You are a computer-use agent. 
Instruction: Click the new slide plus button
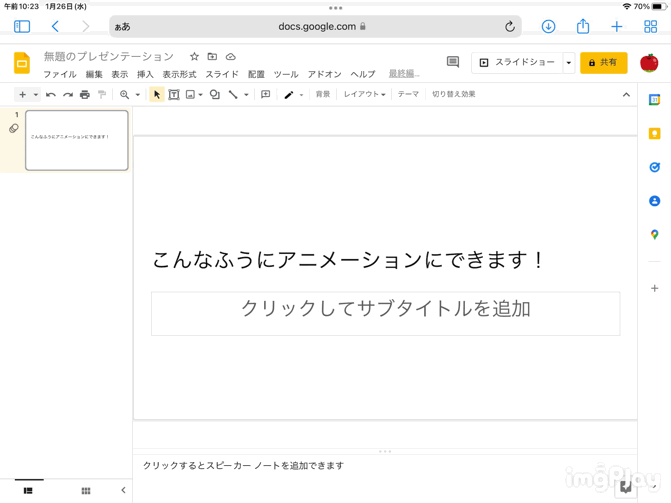point(23,94)
